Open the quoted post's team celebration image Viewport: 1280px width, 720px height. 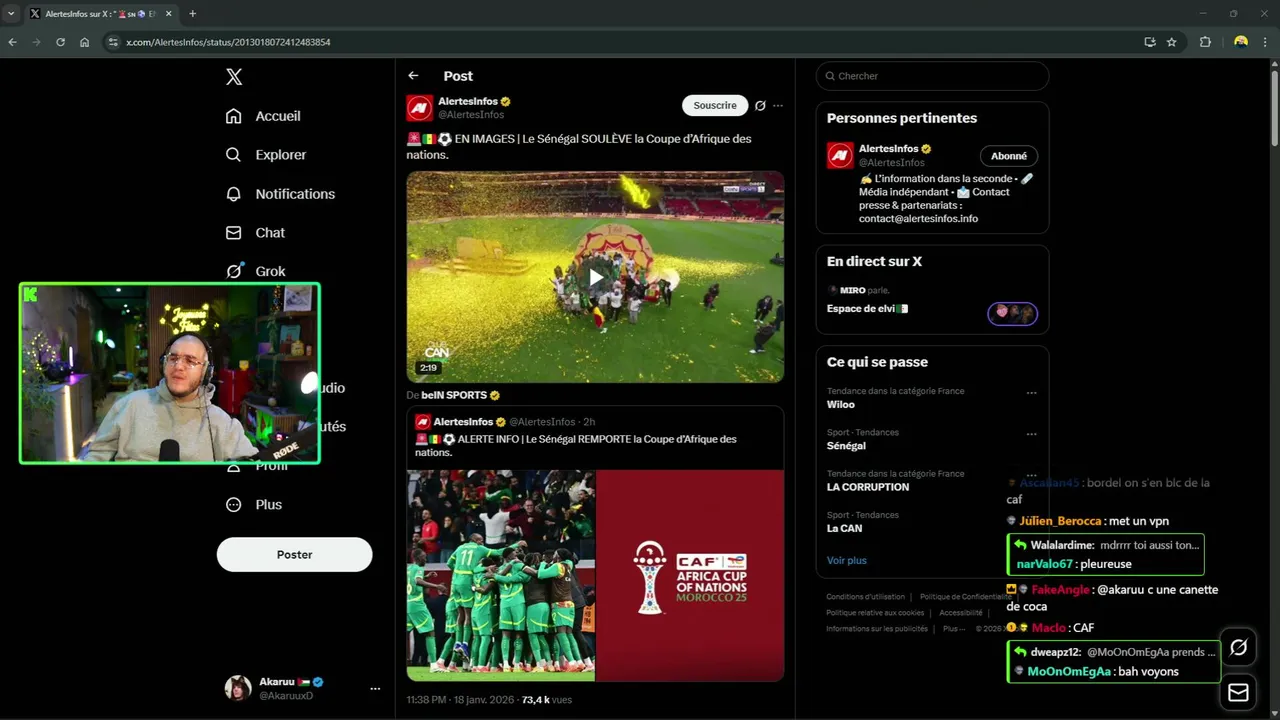[501, 575]
